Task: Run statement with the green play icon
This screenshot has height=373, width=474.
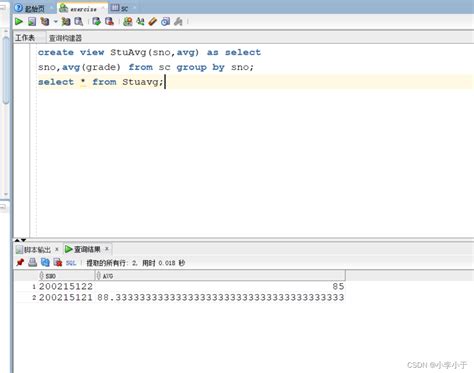Action: pyautogui.click(x=19, y=22)
